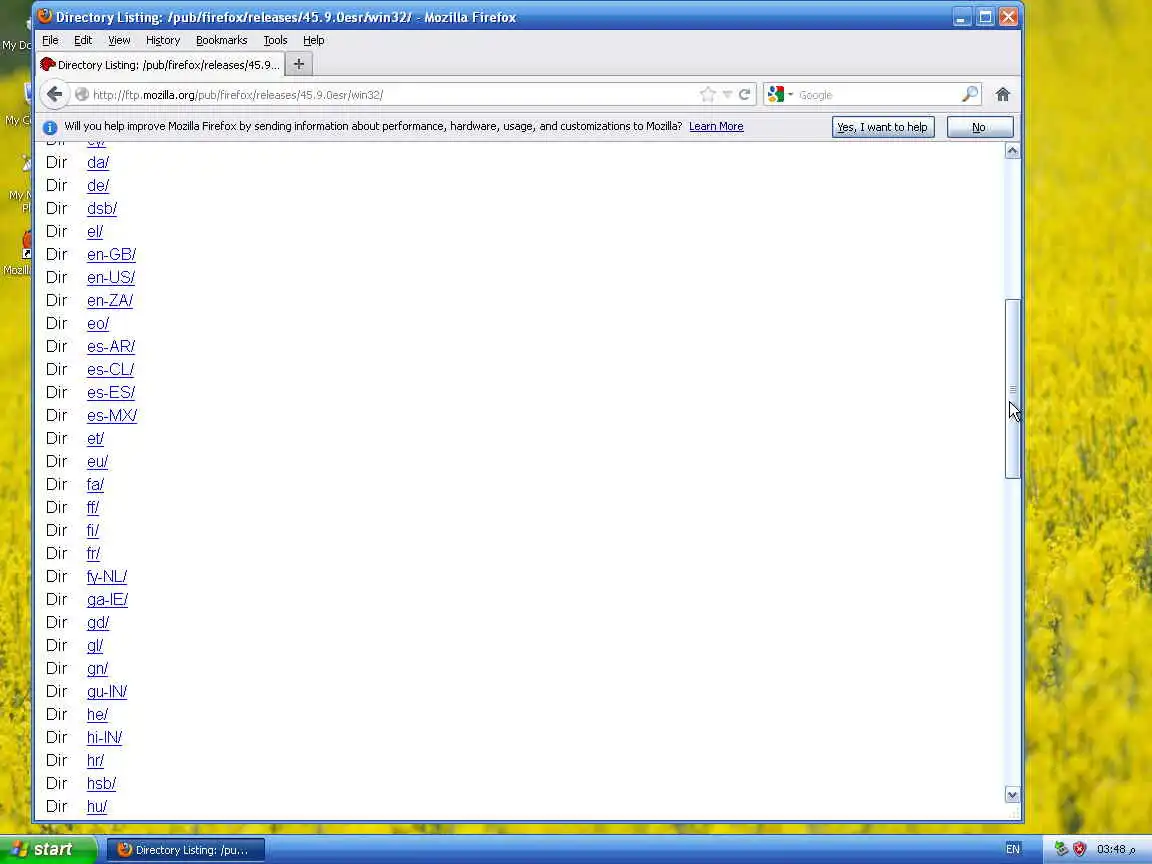Bookmark this page with the star icon

tap(708, 95)
